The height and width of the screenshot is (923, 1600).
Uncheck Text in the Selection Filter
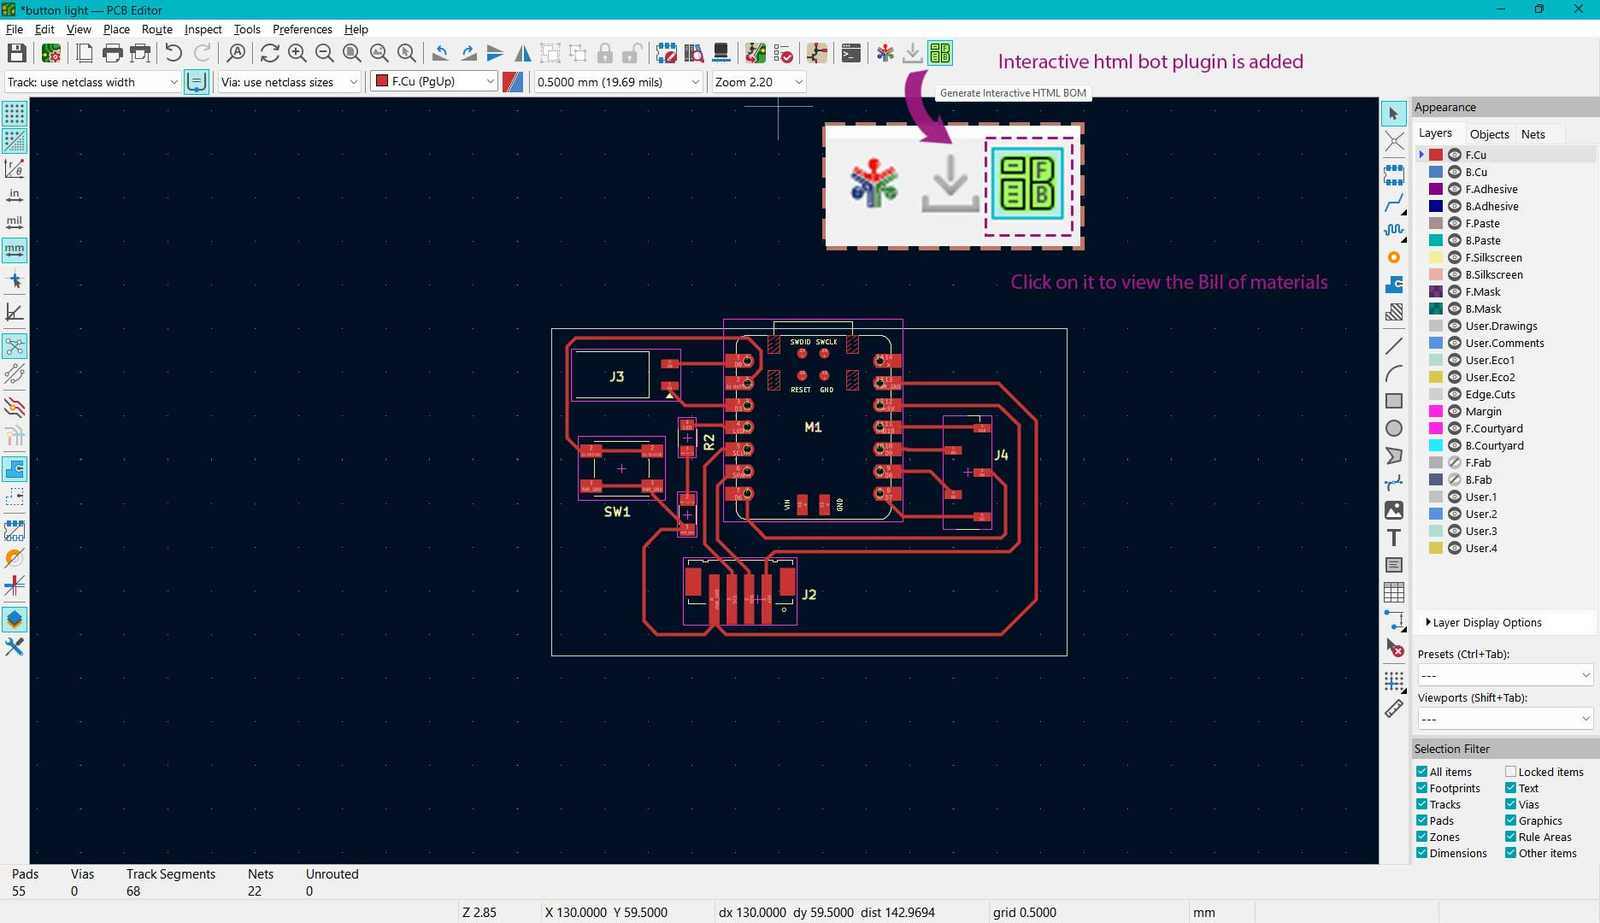click(x=1510, y=788)
